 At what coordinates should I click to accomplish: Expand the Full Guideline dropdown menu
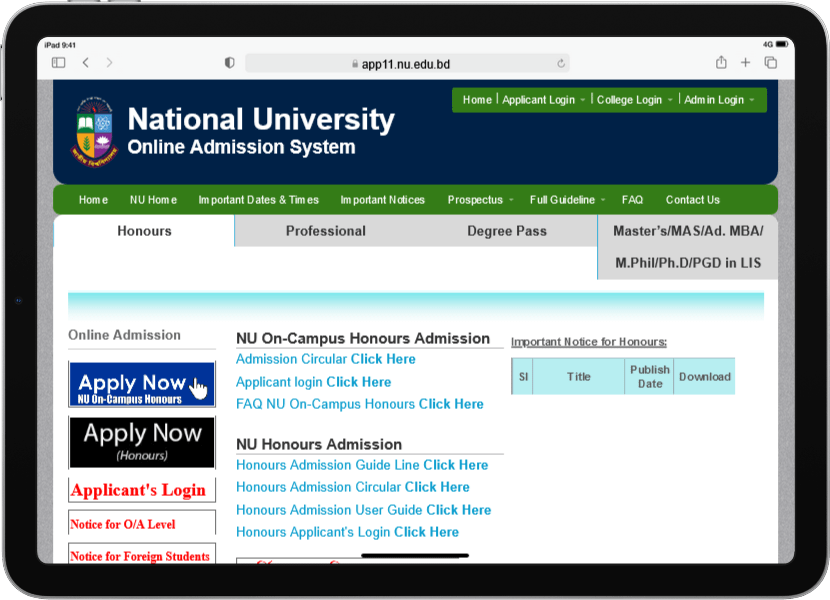[567, 200]
